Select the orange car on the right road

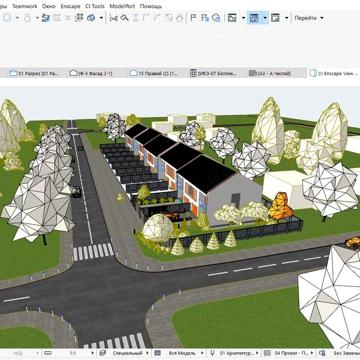[x=353, y=242]
